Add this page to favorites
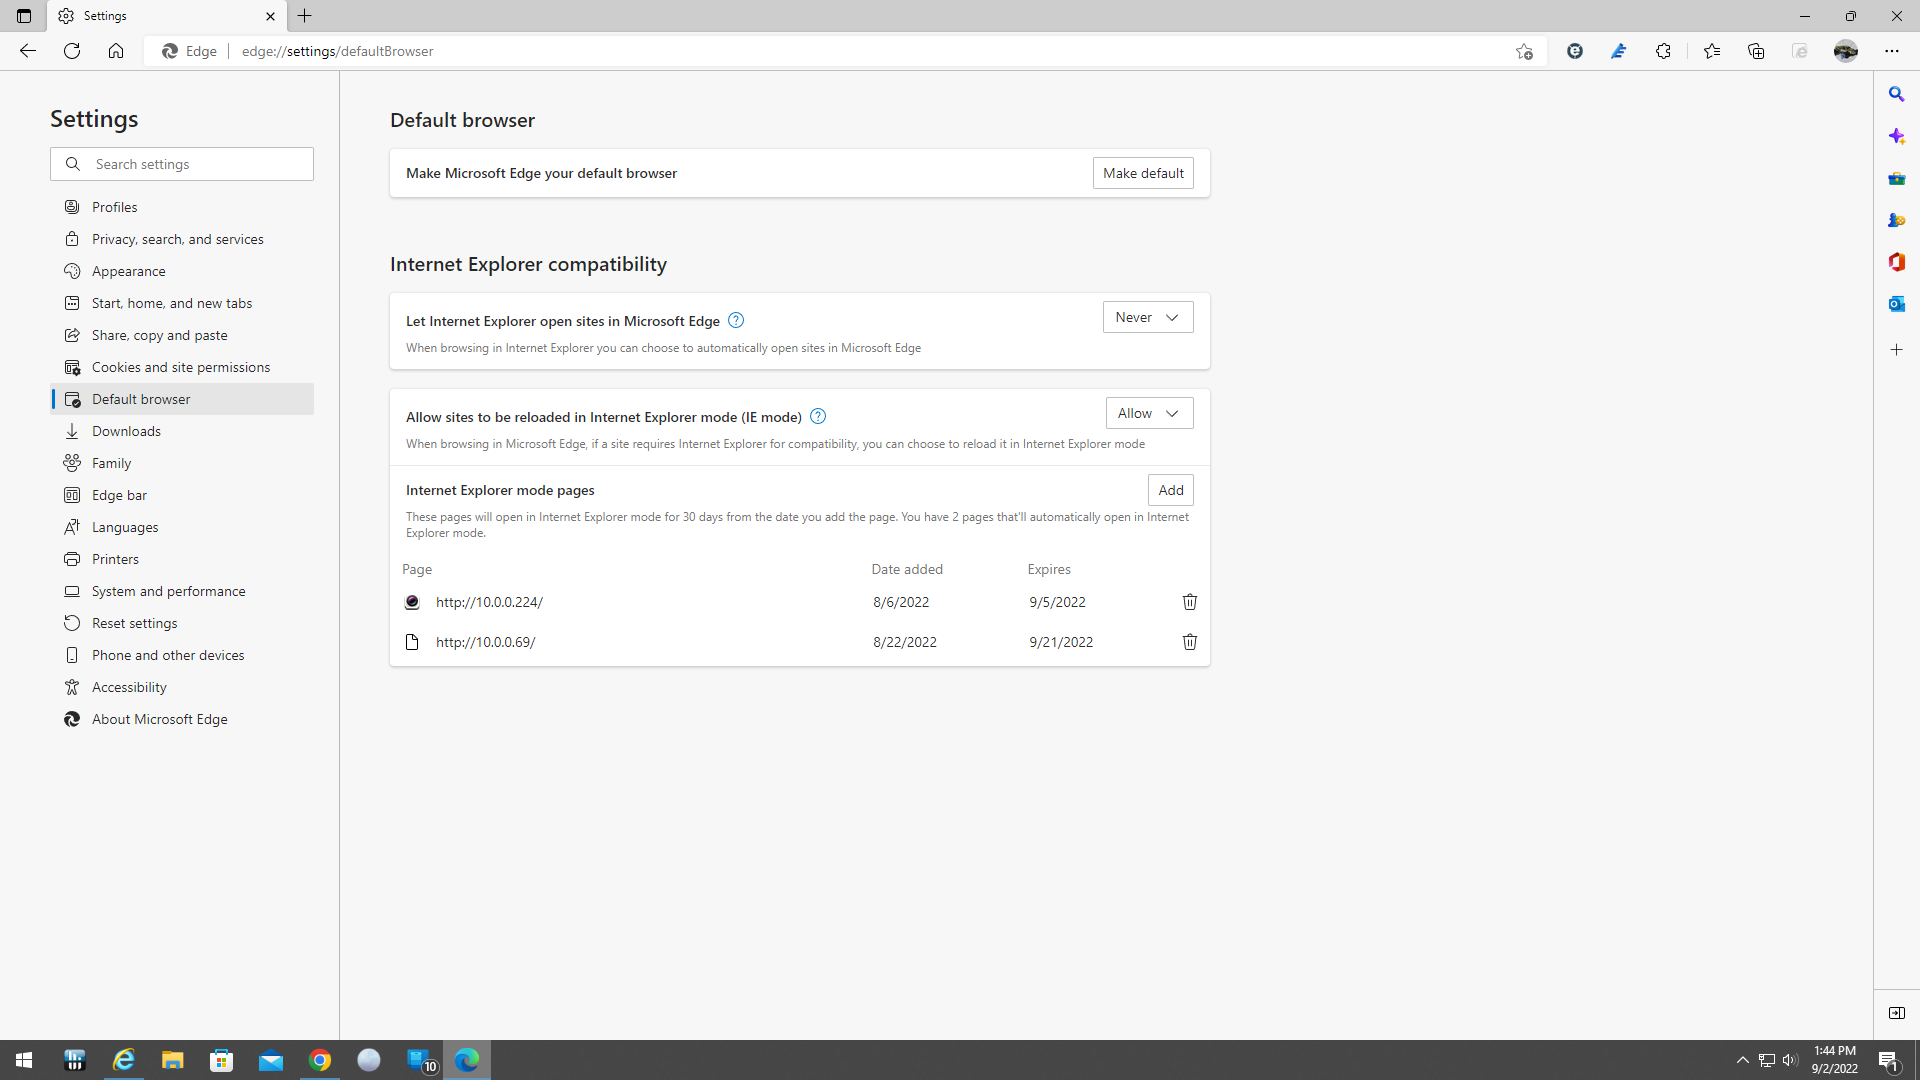Screen dimensions: 1920x1080 point(1524,51)
